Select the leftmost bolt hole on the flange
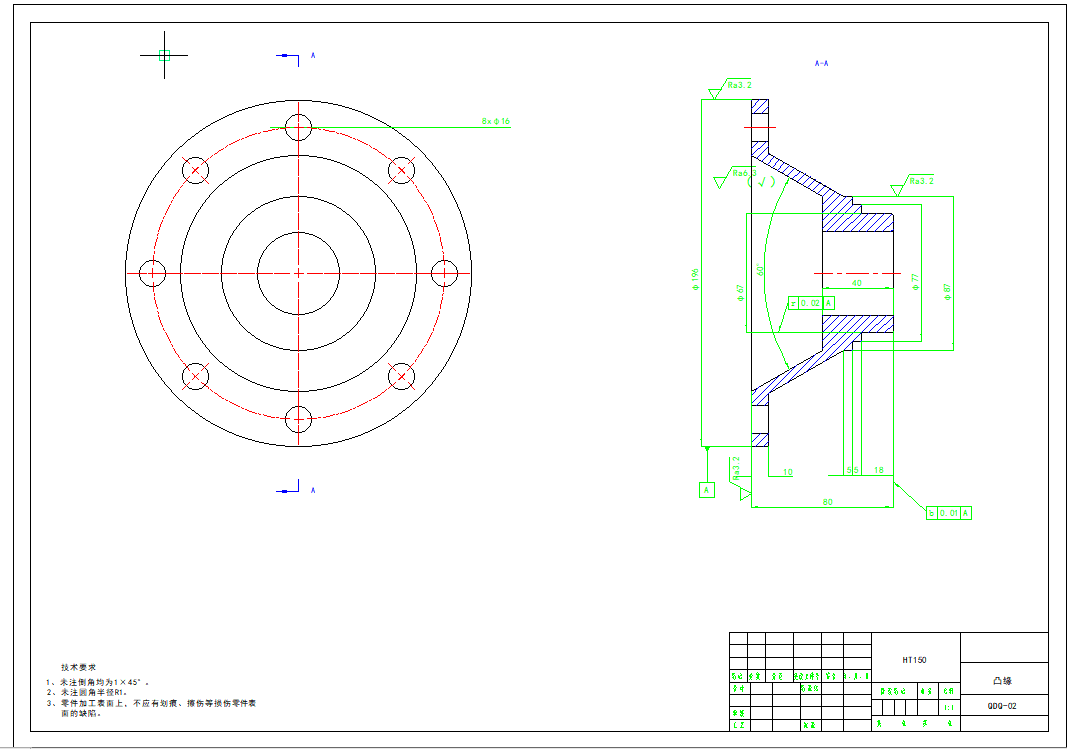 (x=152, y=272)
